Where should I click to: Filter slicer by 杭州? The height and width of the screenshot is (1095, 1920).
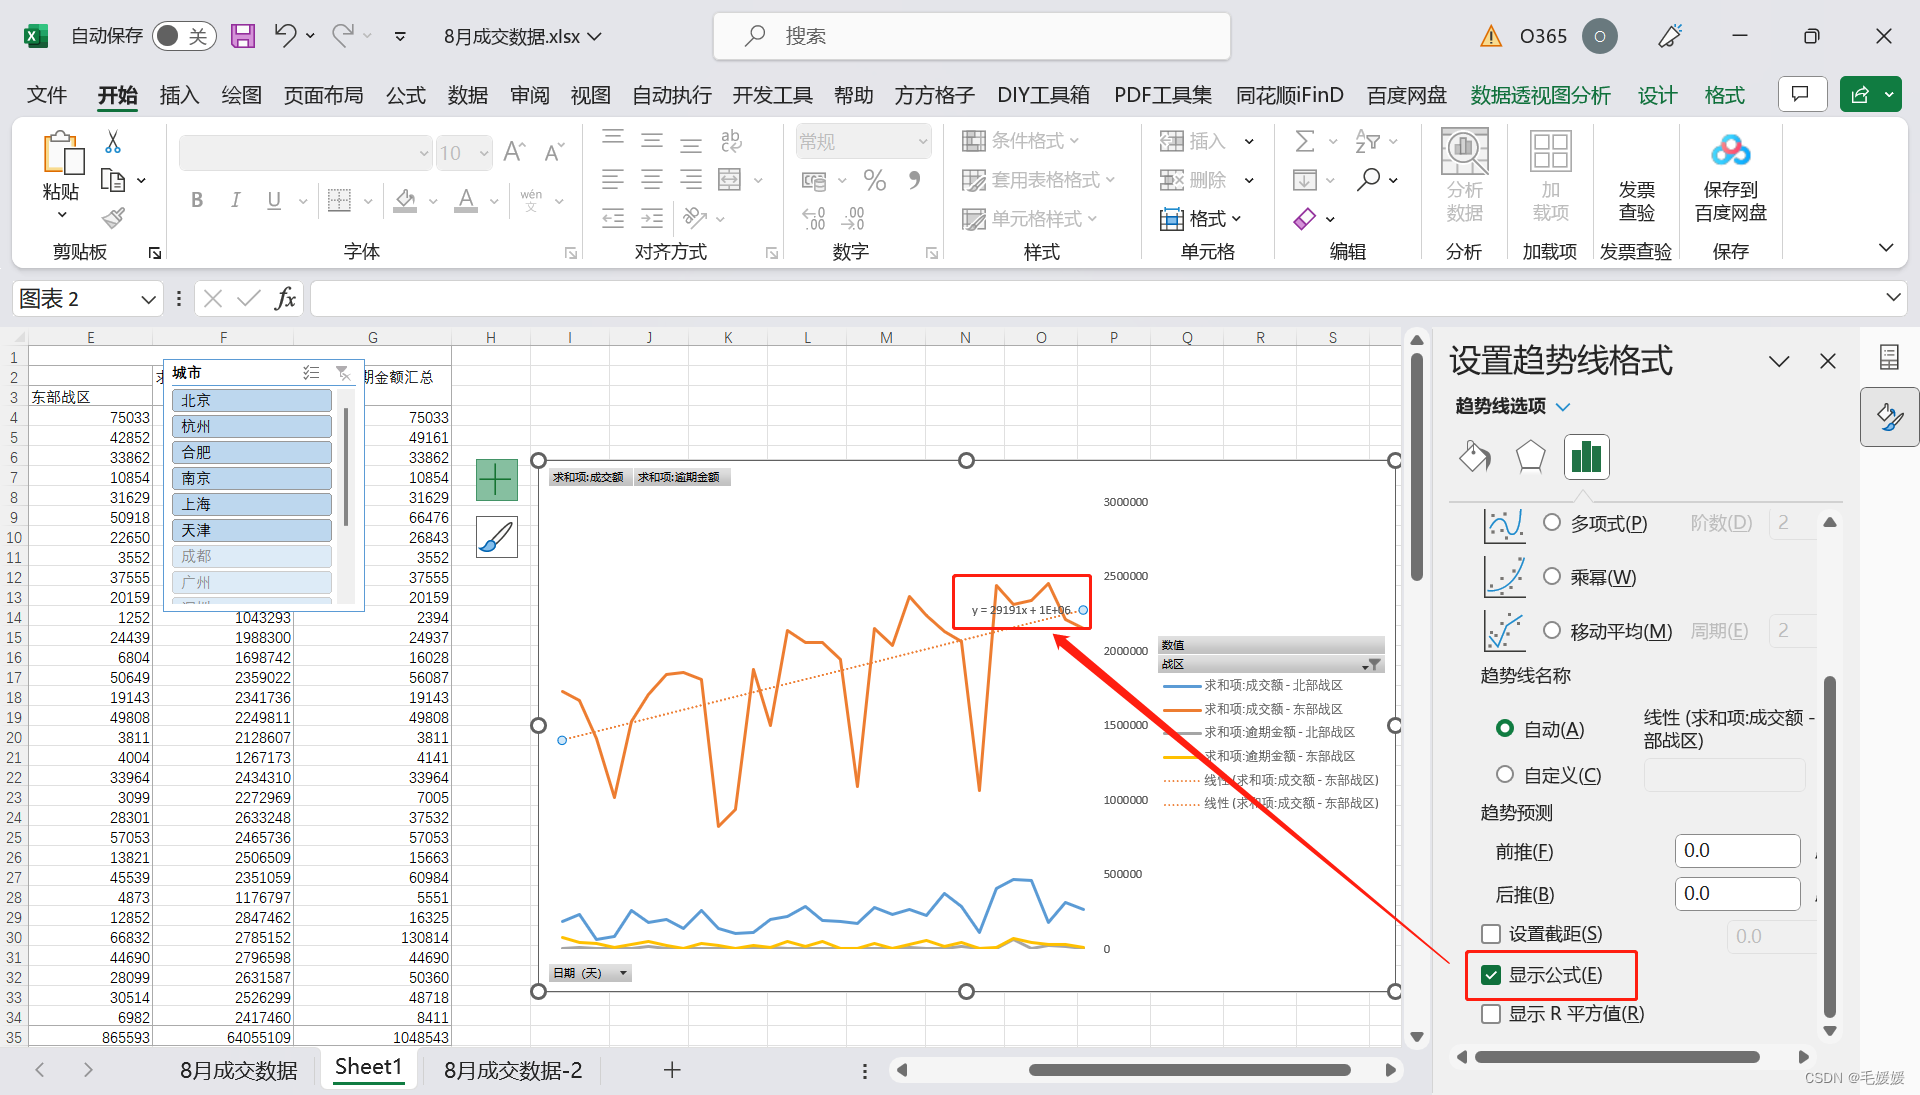pyautogui.click(x=252, y=426)
